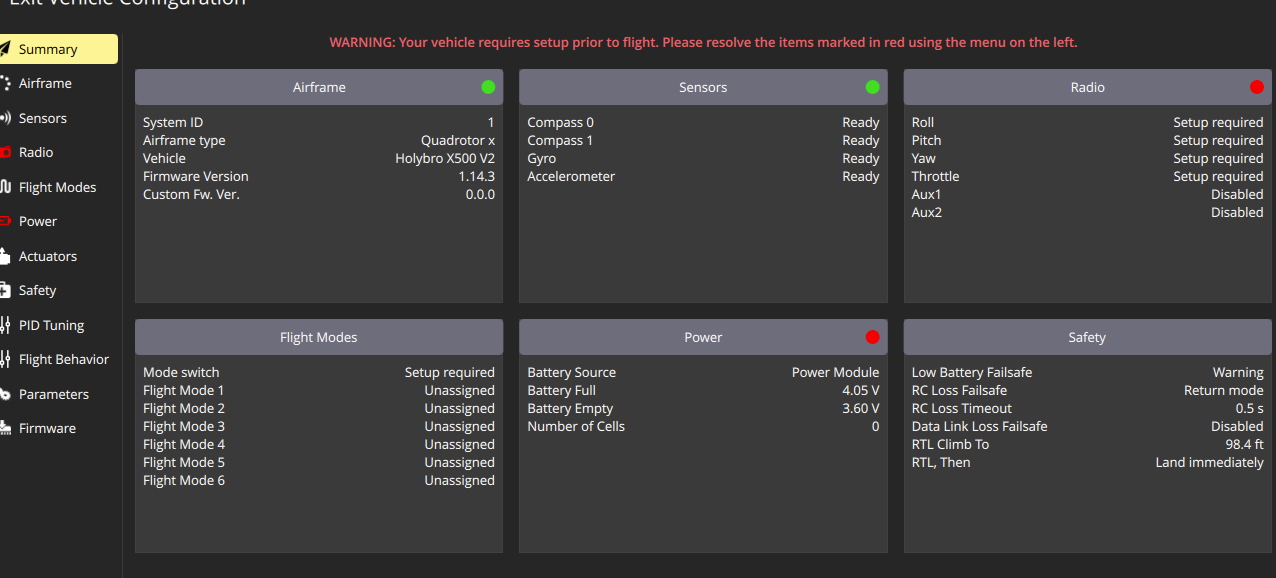This screenshot has width=1276, height=578.
Task: Click the red Radio icon in sidebar
Action: pos(5,152)
